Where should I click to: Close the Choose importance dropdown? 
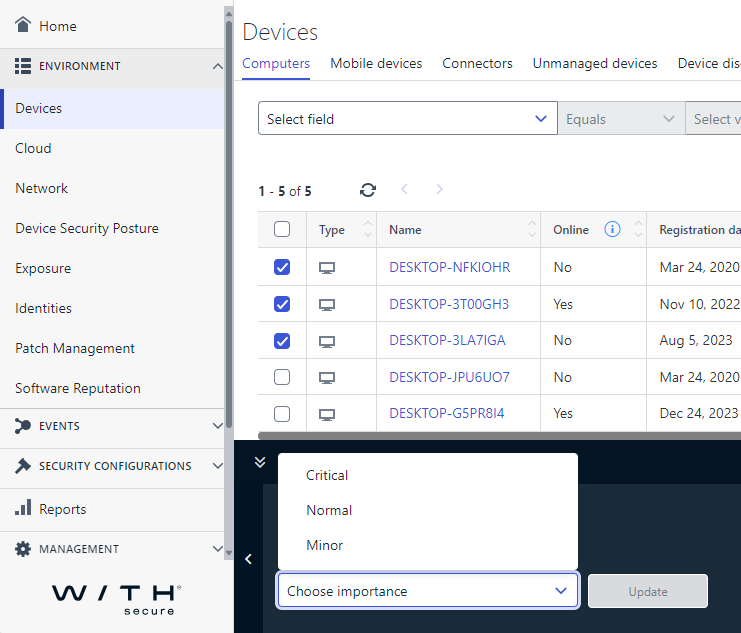(428, 590)
